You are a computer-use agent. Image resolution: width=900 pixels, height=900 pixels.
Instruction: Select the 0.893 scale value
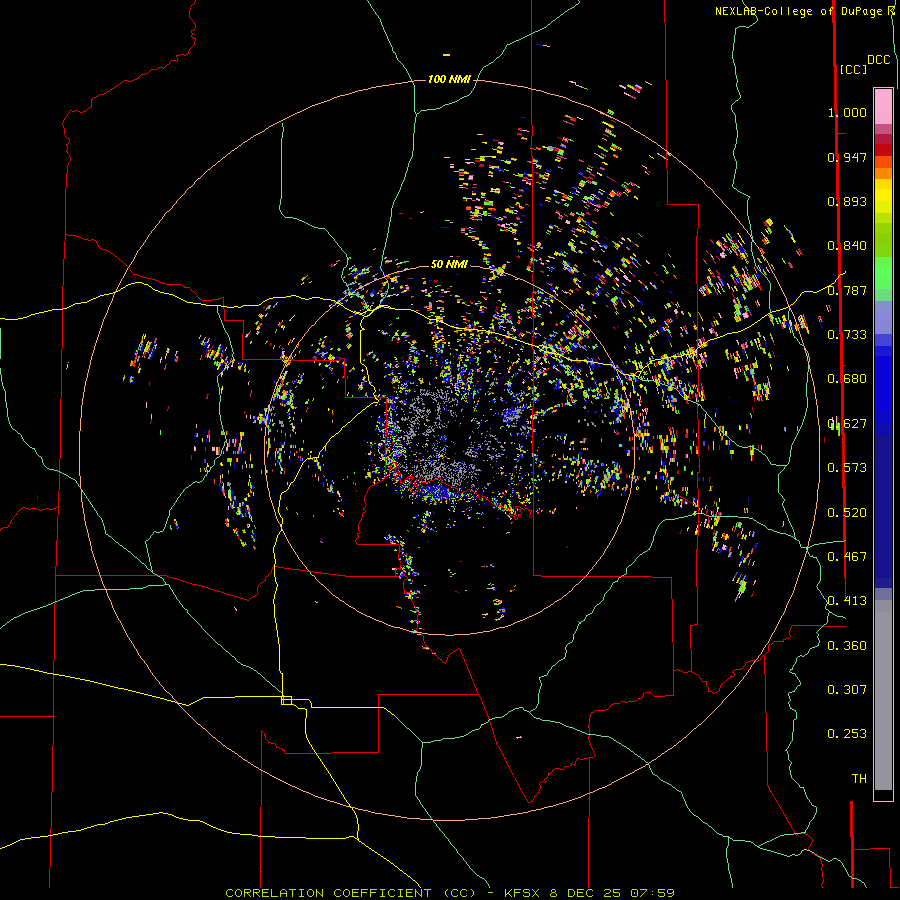click(847, 201)
